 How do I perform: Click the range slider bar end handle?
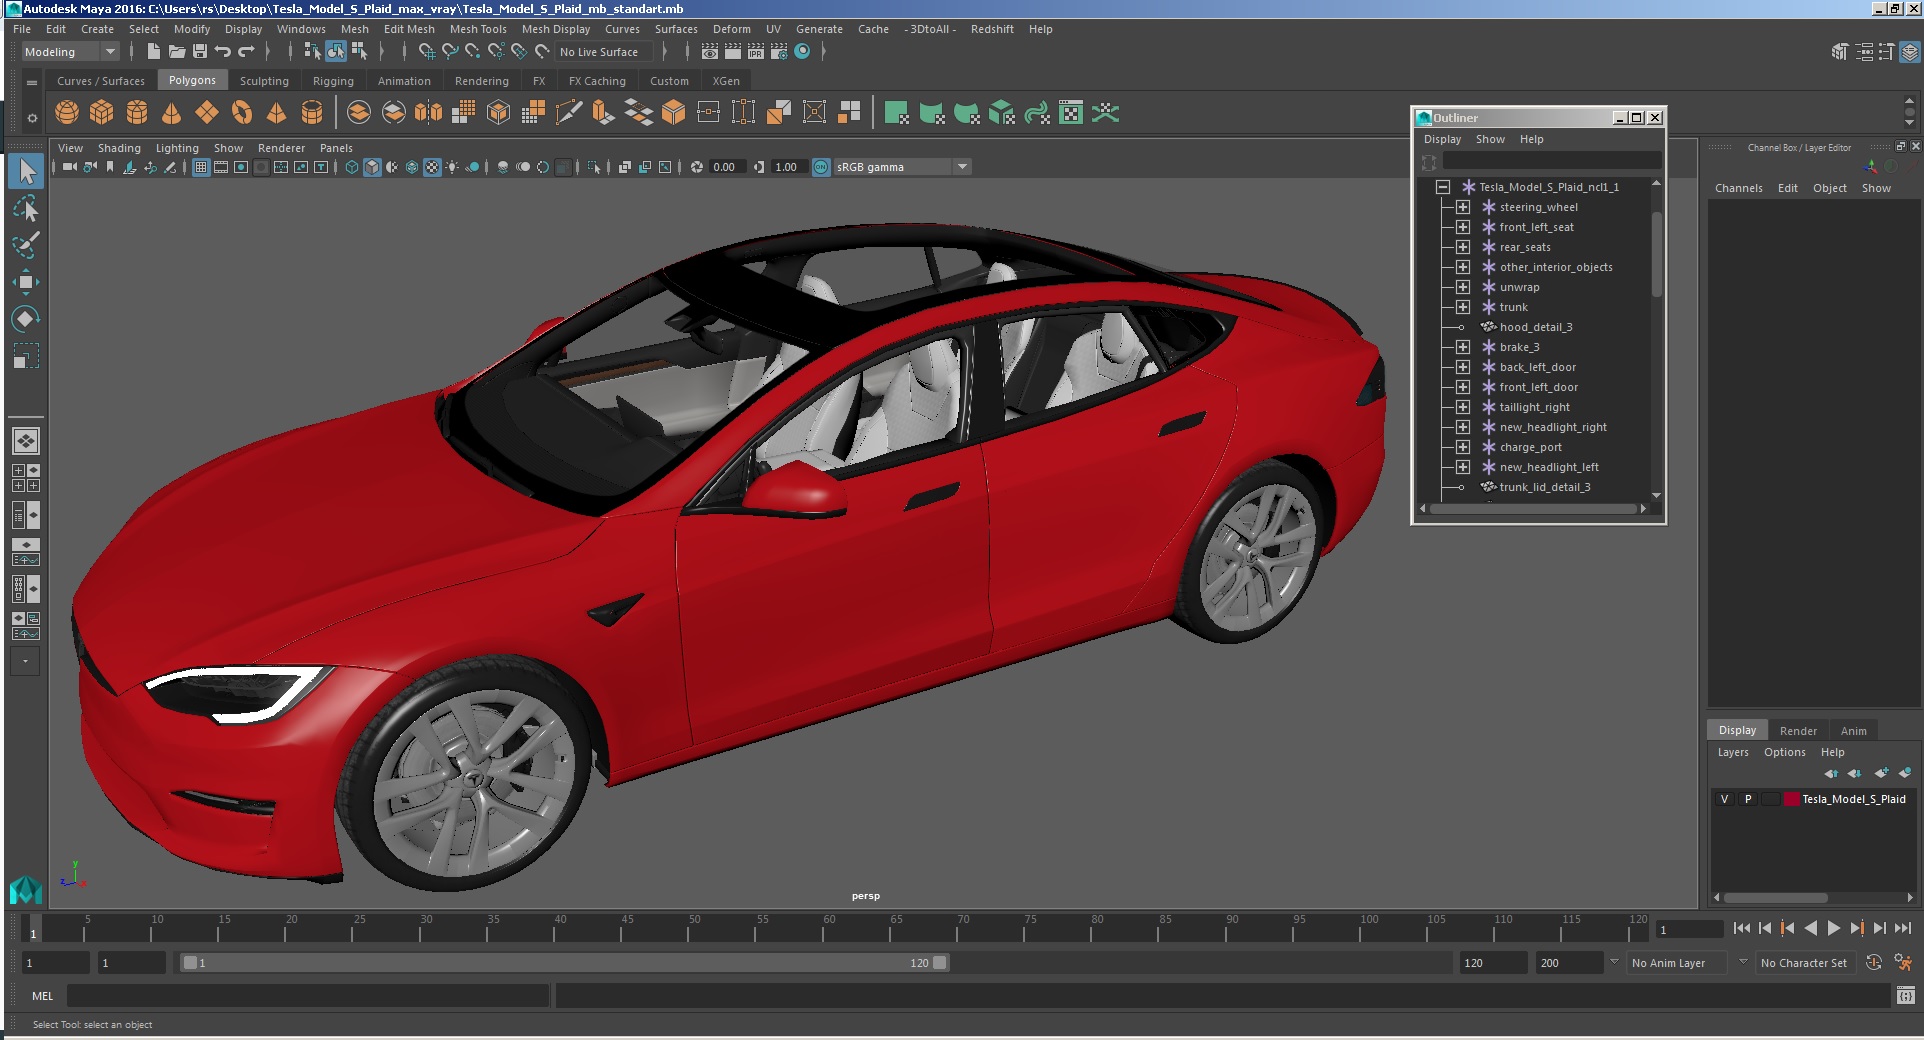(x=940, y=963)
